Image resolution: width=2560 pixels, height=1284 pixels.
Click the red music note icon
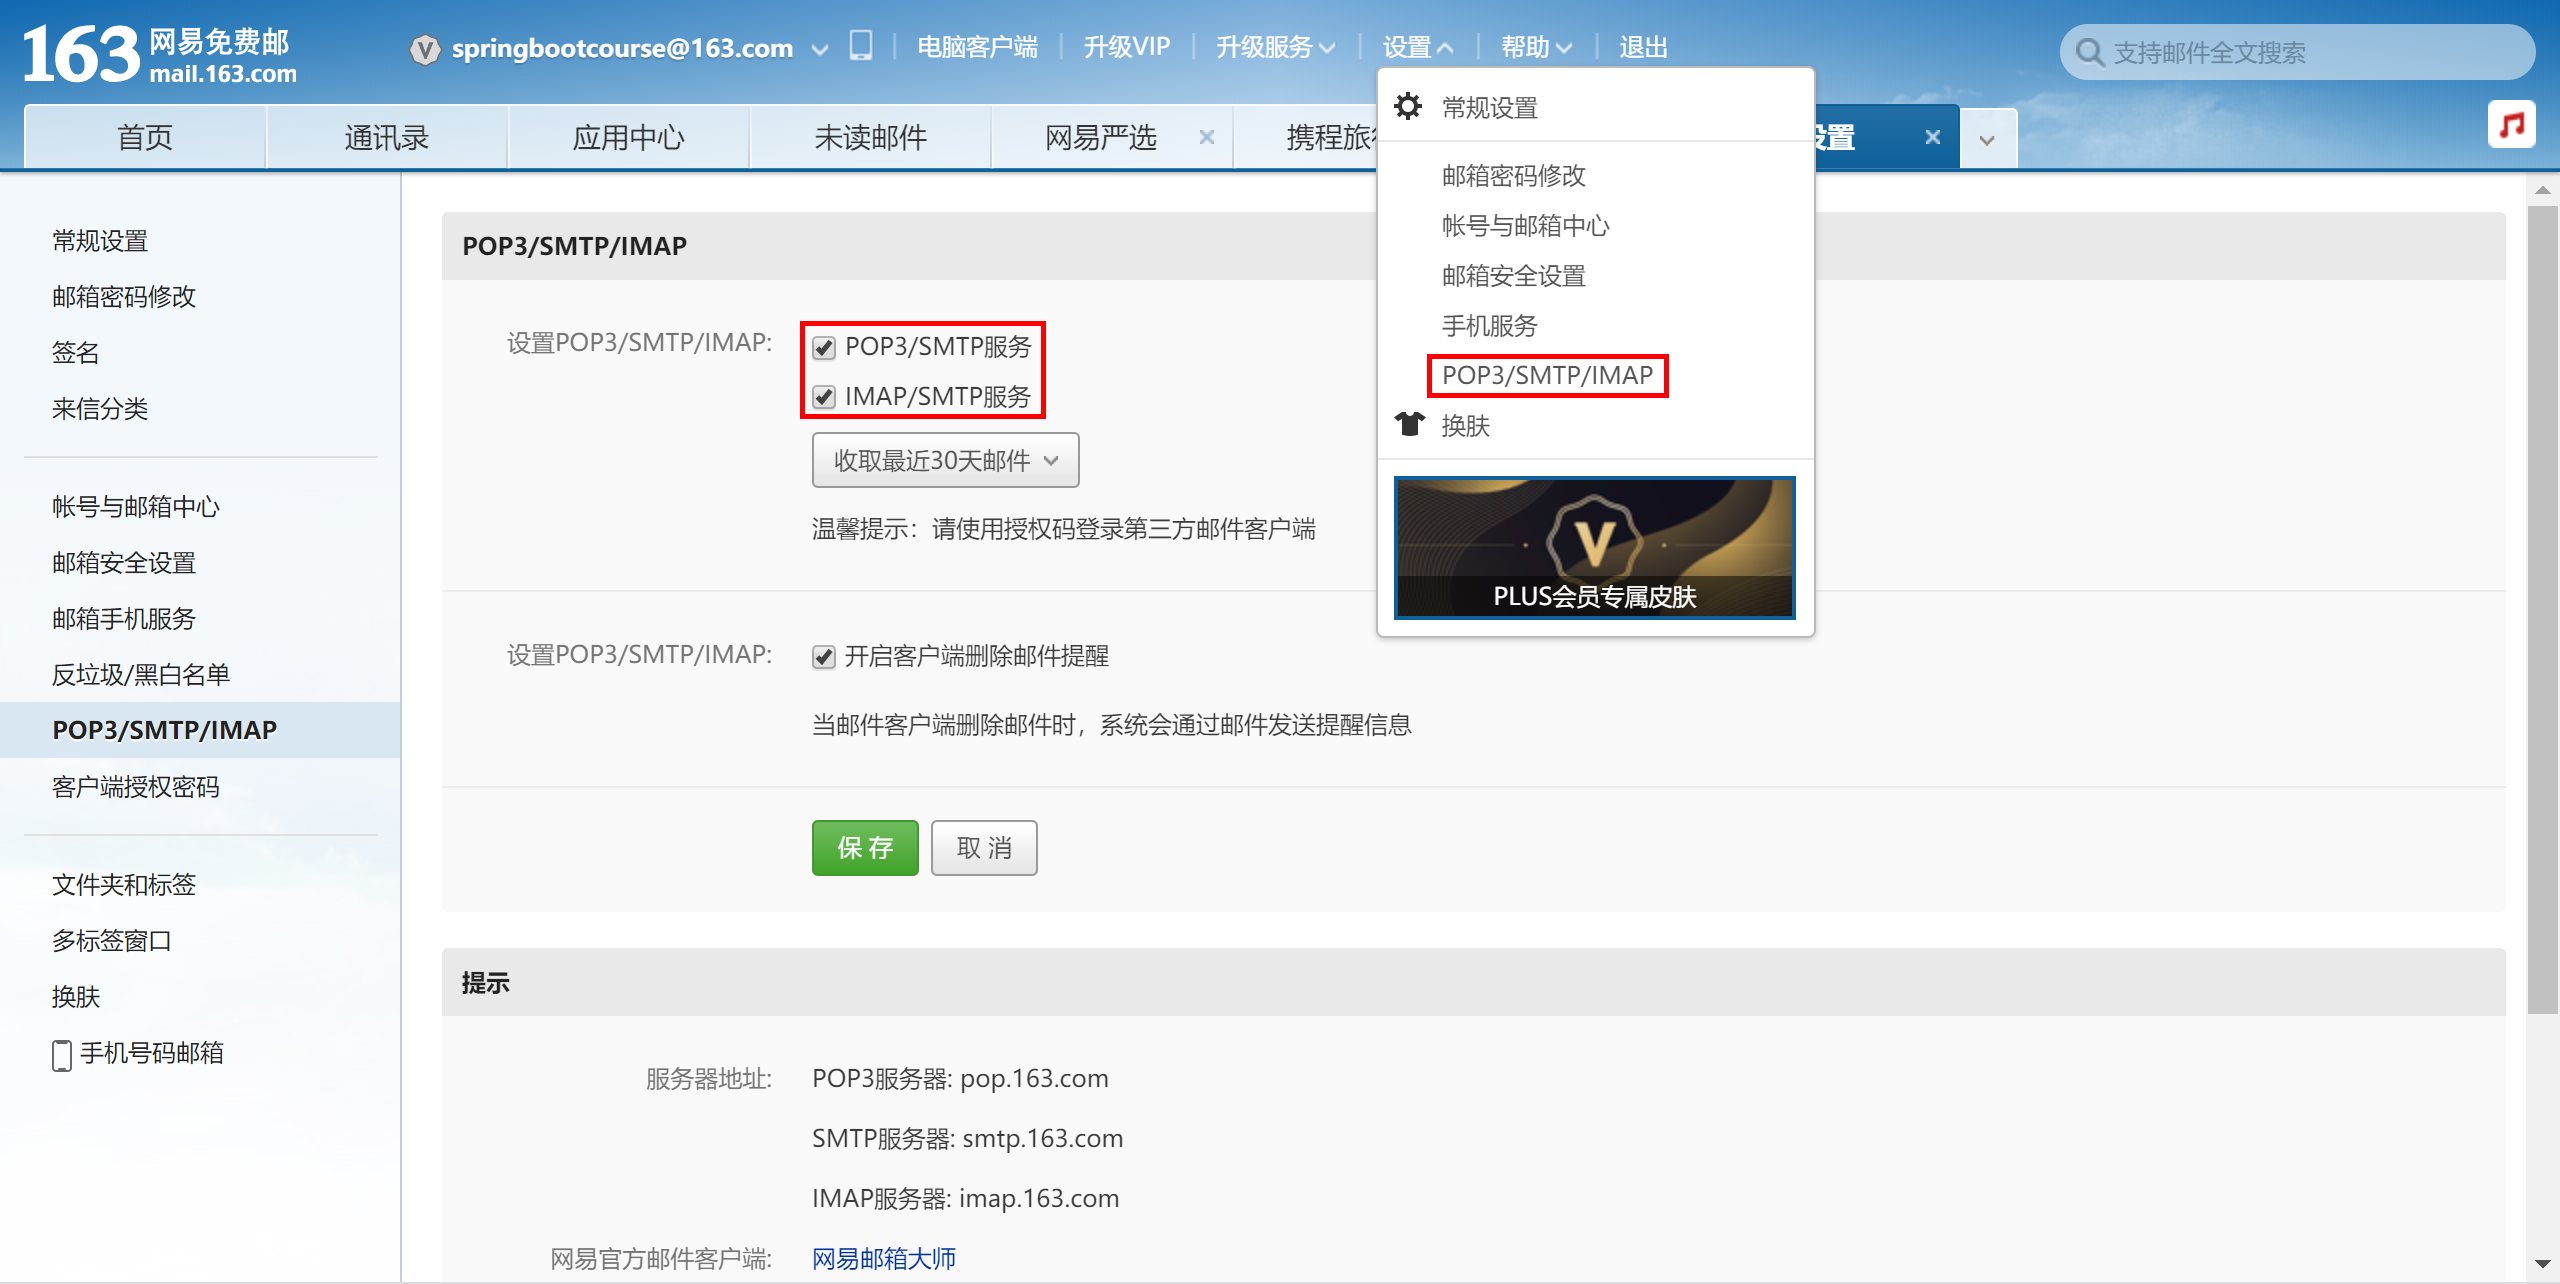tap(2511, 125)
